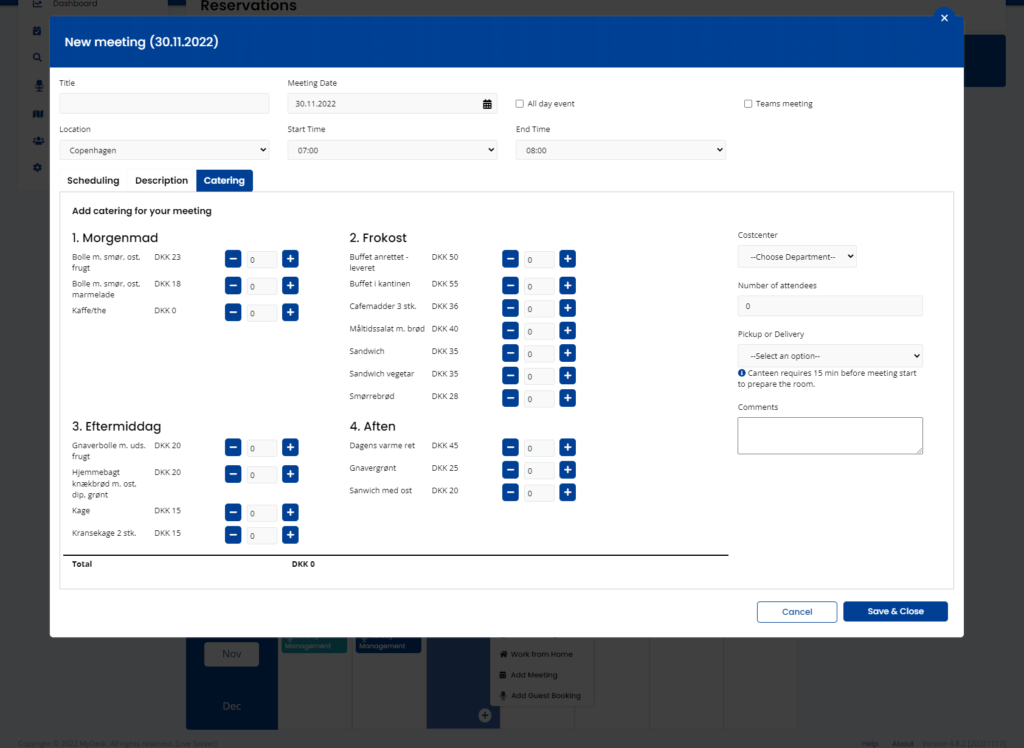1024x748 pixels.
Task: Increase Kage quantity with plus icon
Action: (291, 512)
